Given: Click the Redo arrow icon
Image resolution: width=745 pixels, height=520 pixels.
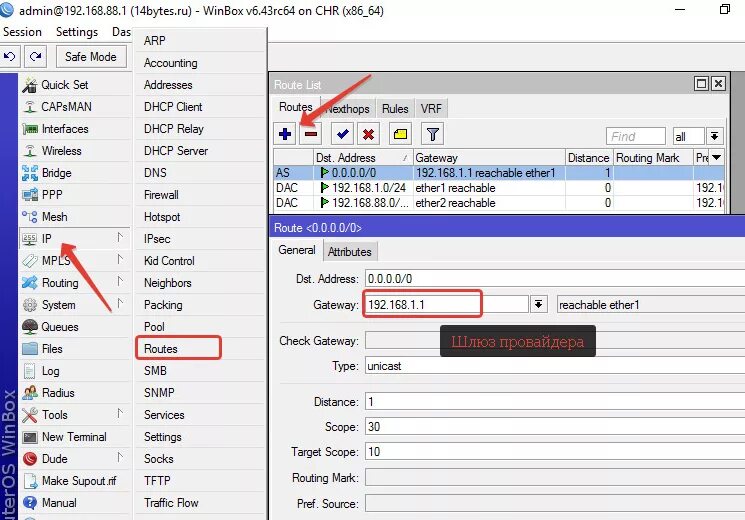Looking at the screenshot, I should [x=36, y=57].
